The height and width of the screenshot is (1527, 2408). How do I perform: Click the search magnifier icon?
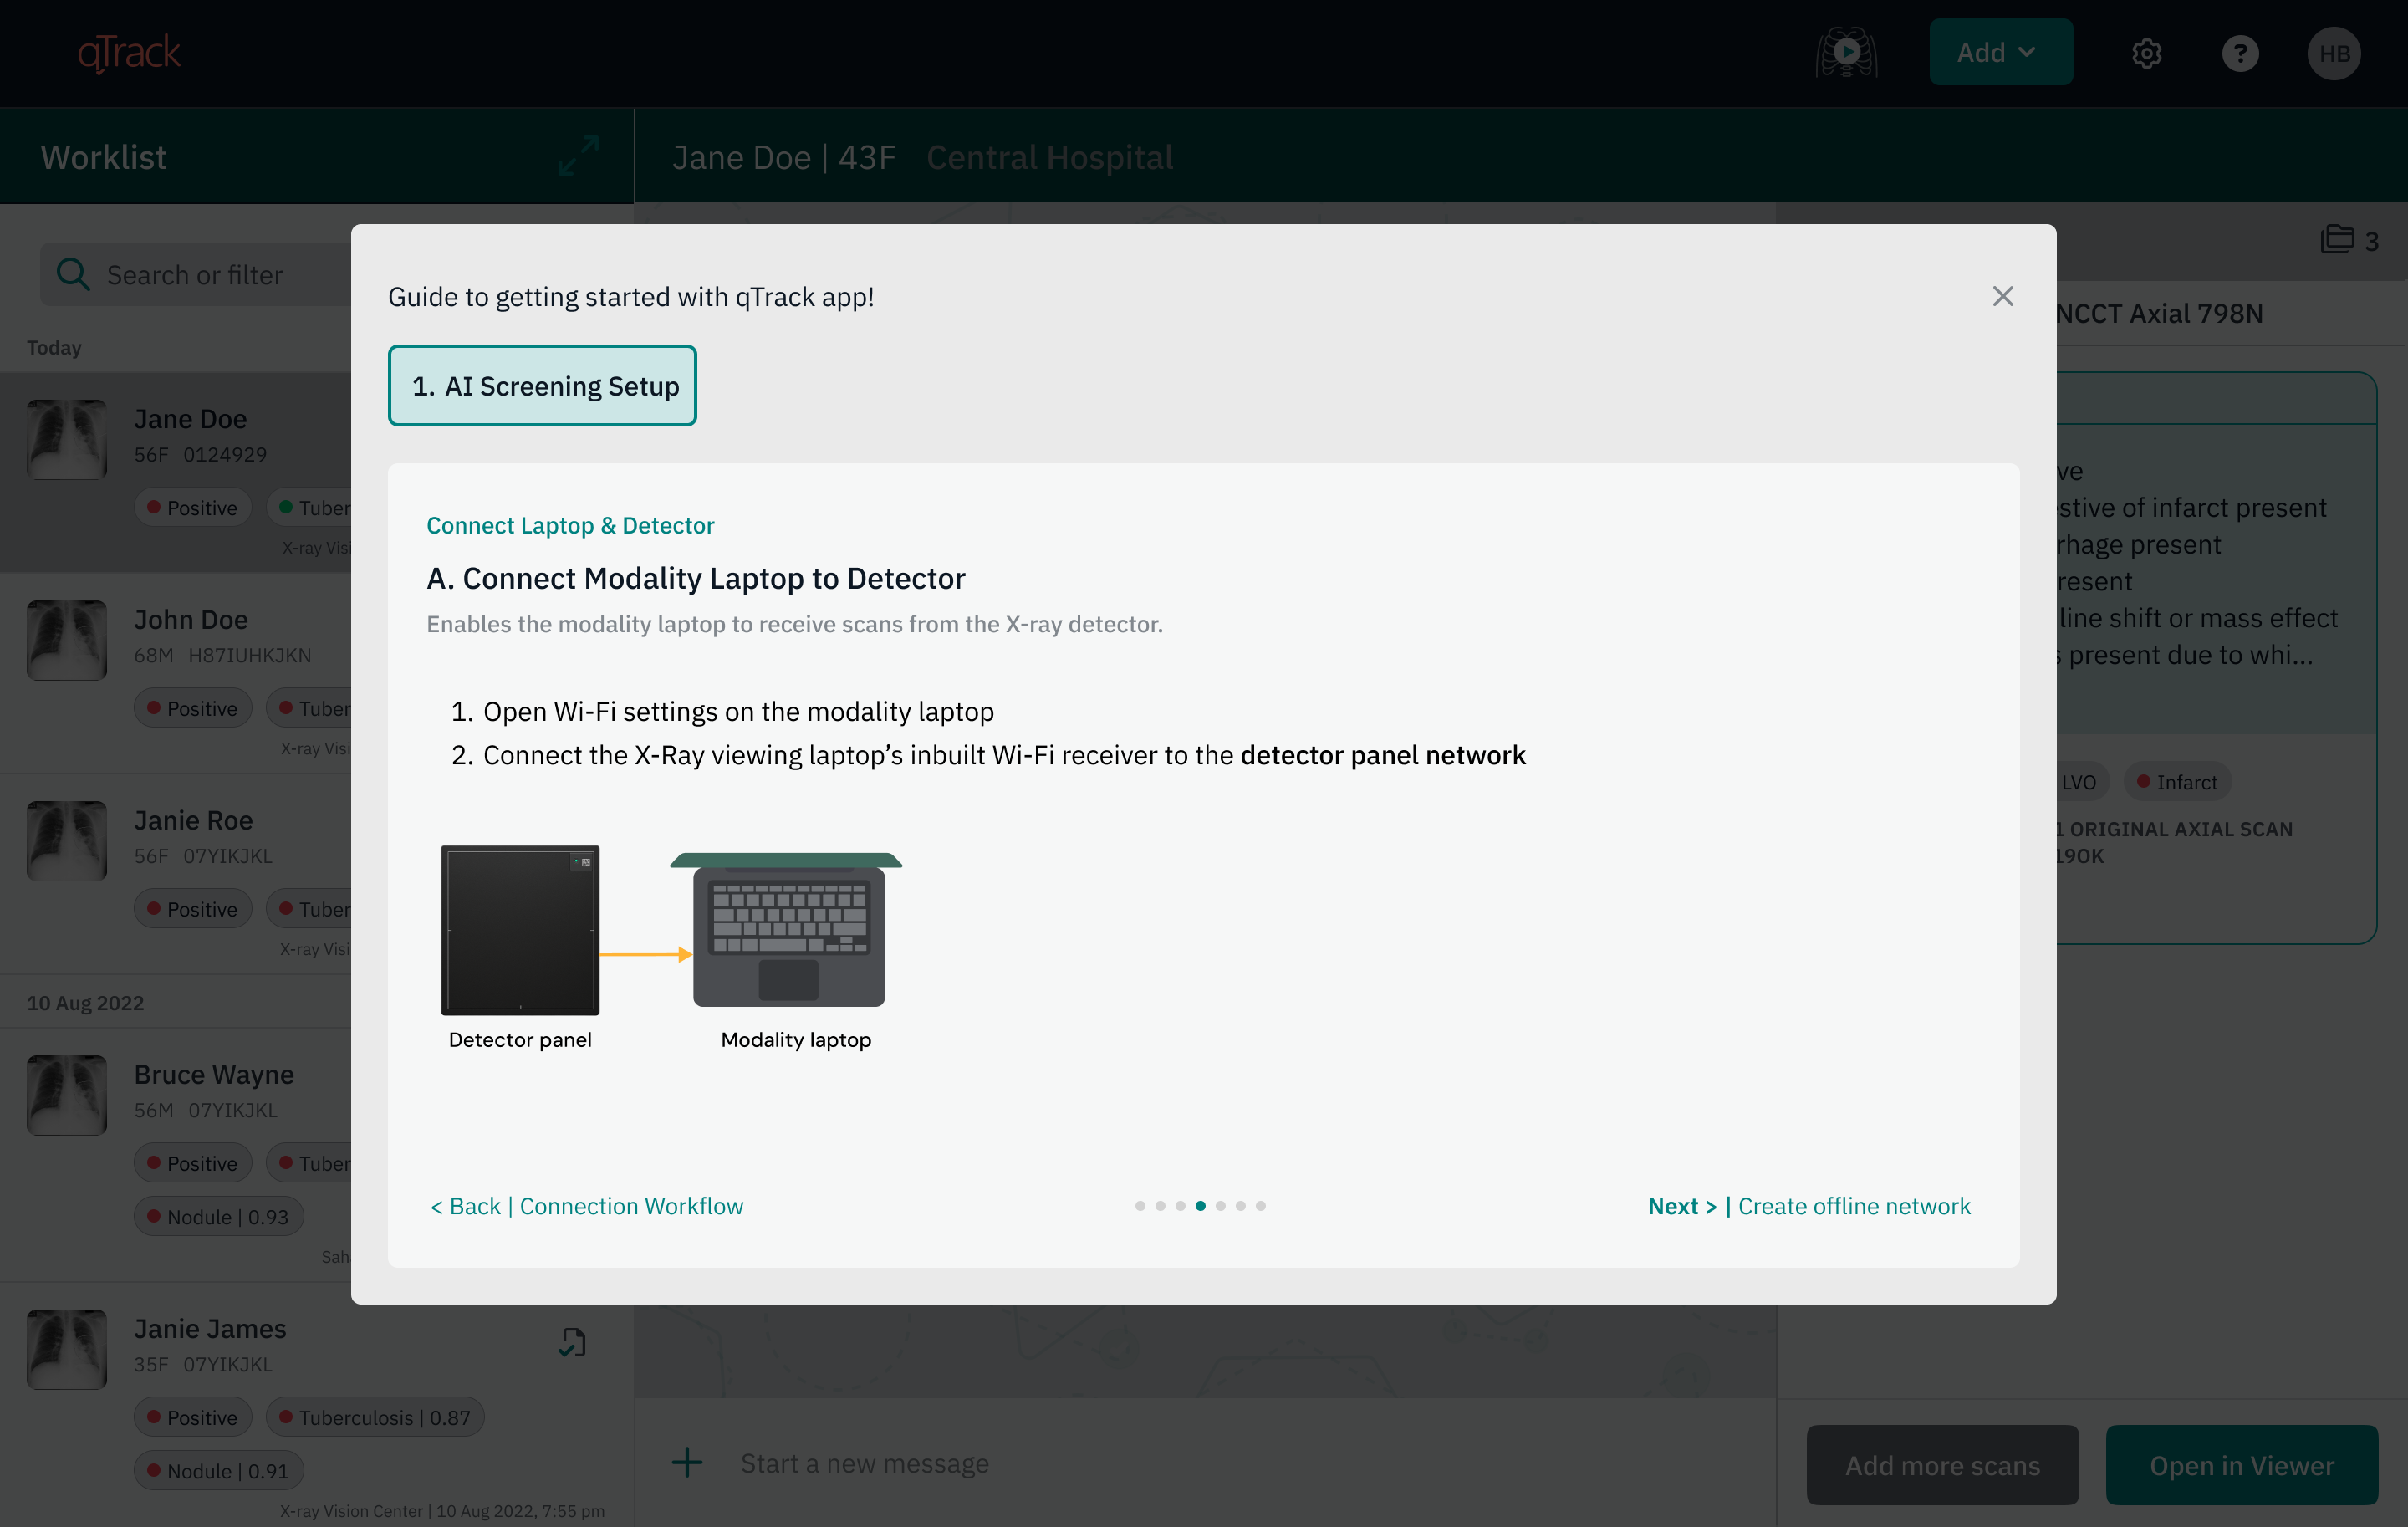73,274
